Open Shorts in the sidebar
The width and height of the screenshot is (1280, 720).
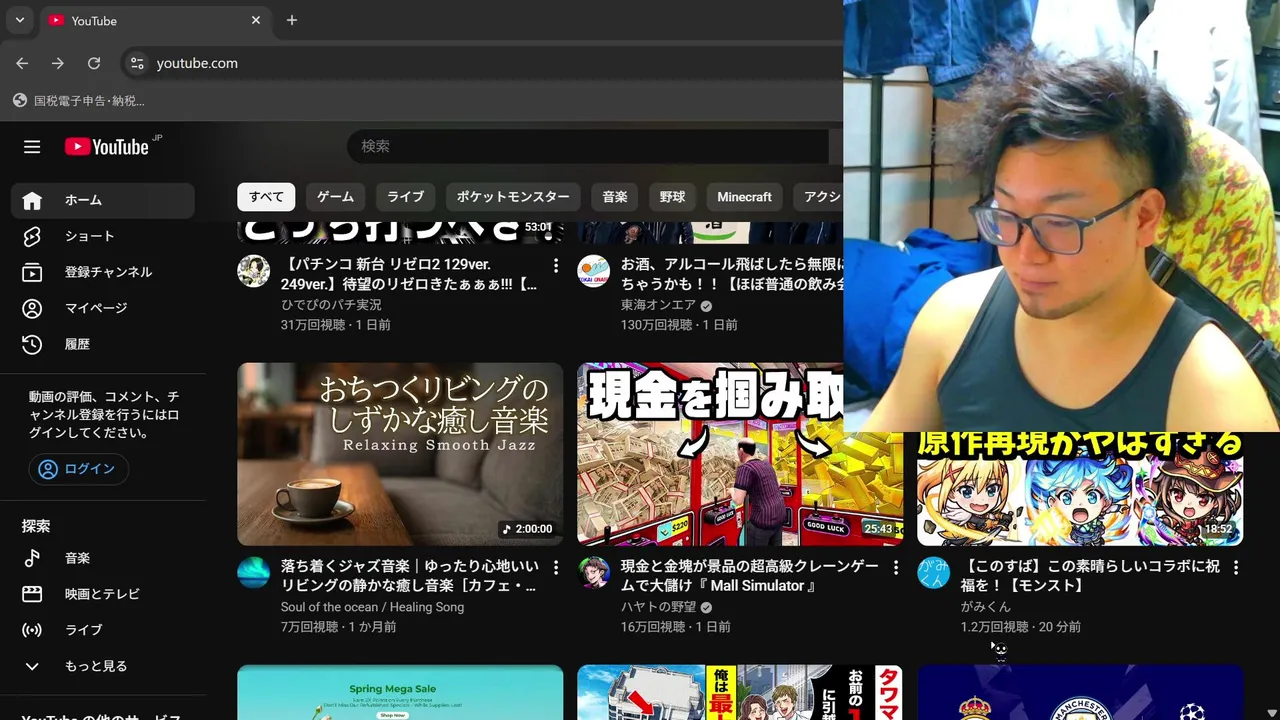coord(103,236)
